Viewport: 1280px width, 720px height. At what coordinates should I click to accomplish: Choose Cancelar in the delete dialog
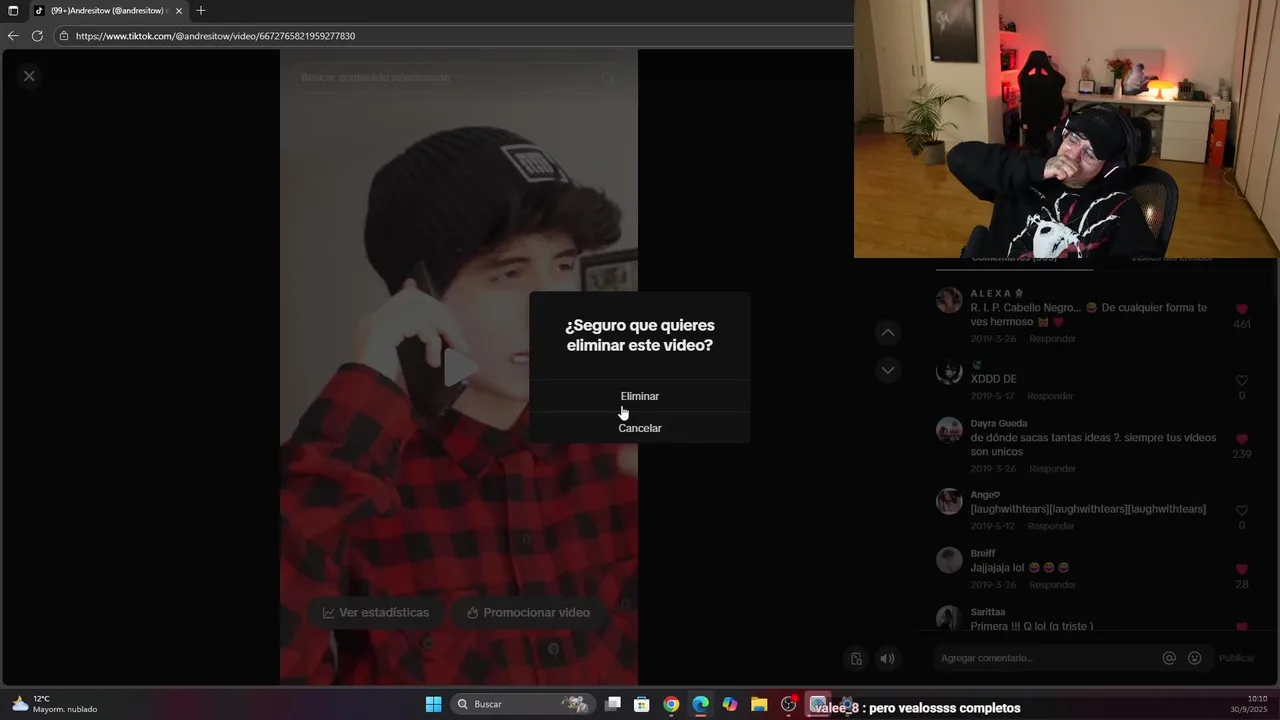(640, 428)
